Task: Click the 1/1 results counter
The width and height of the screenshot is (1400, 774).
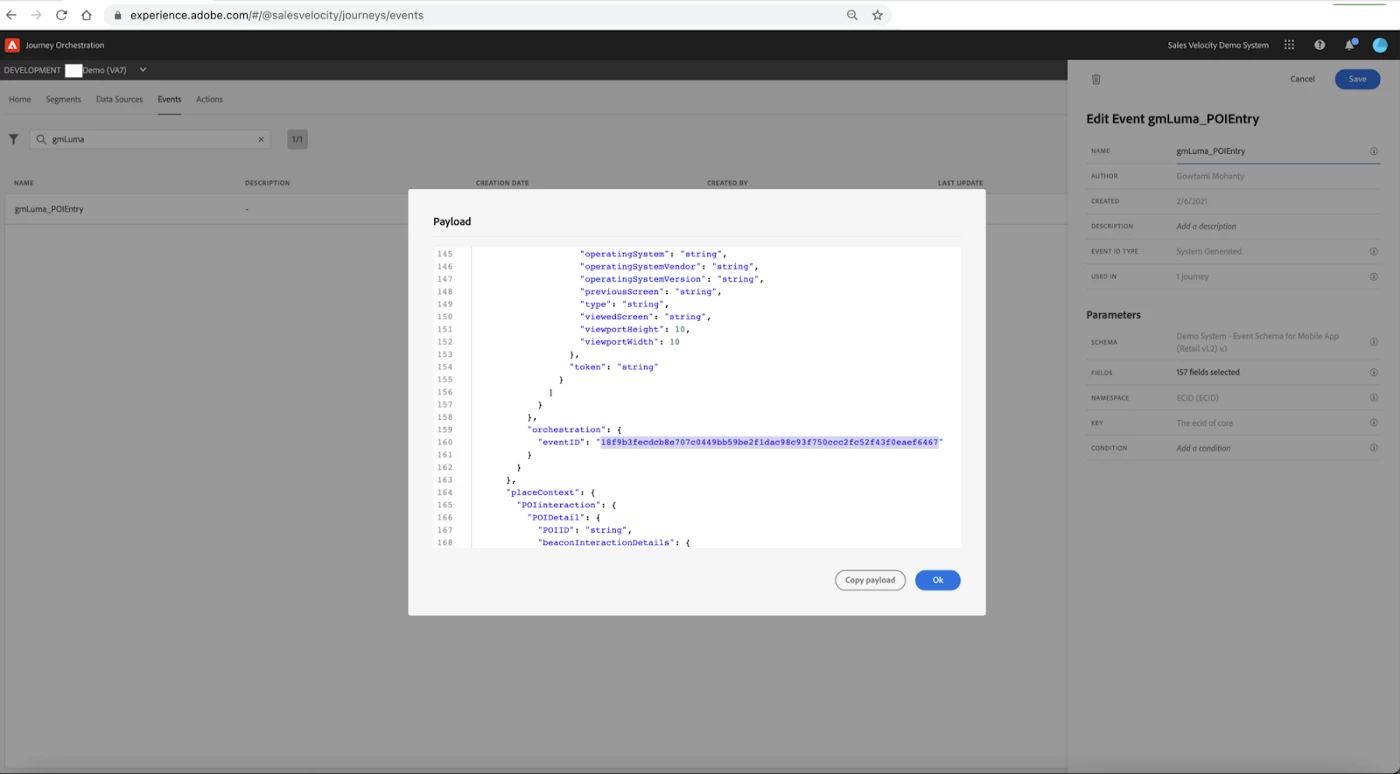Action: click(x=297, y=139)
